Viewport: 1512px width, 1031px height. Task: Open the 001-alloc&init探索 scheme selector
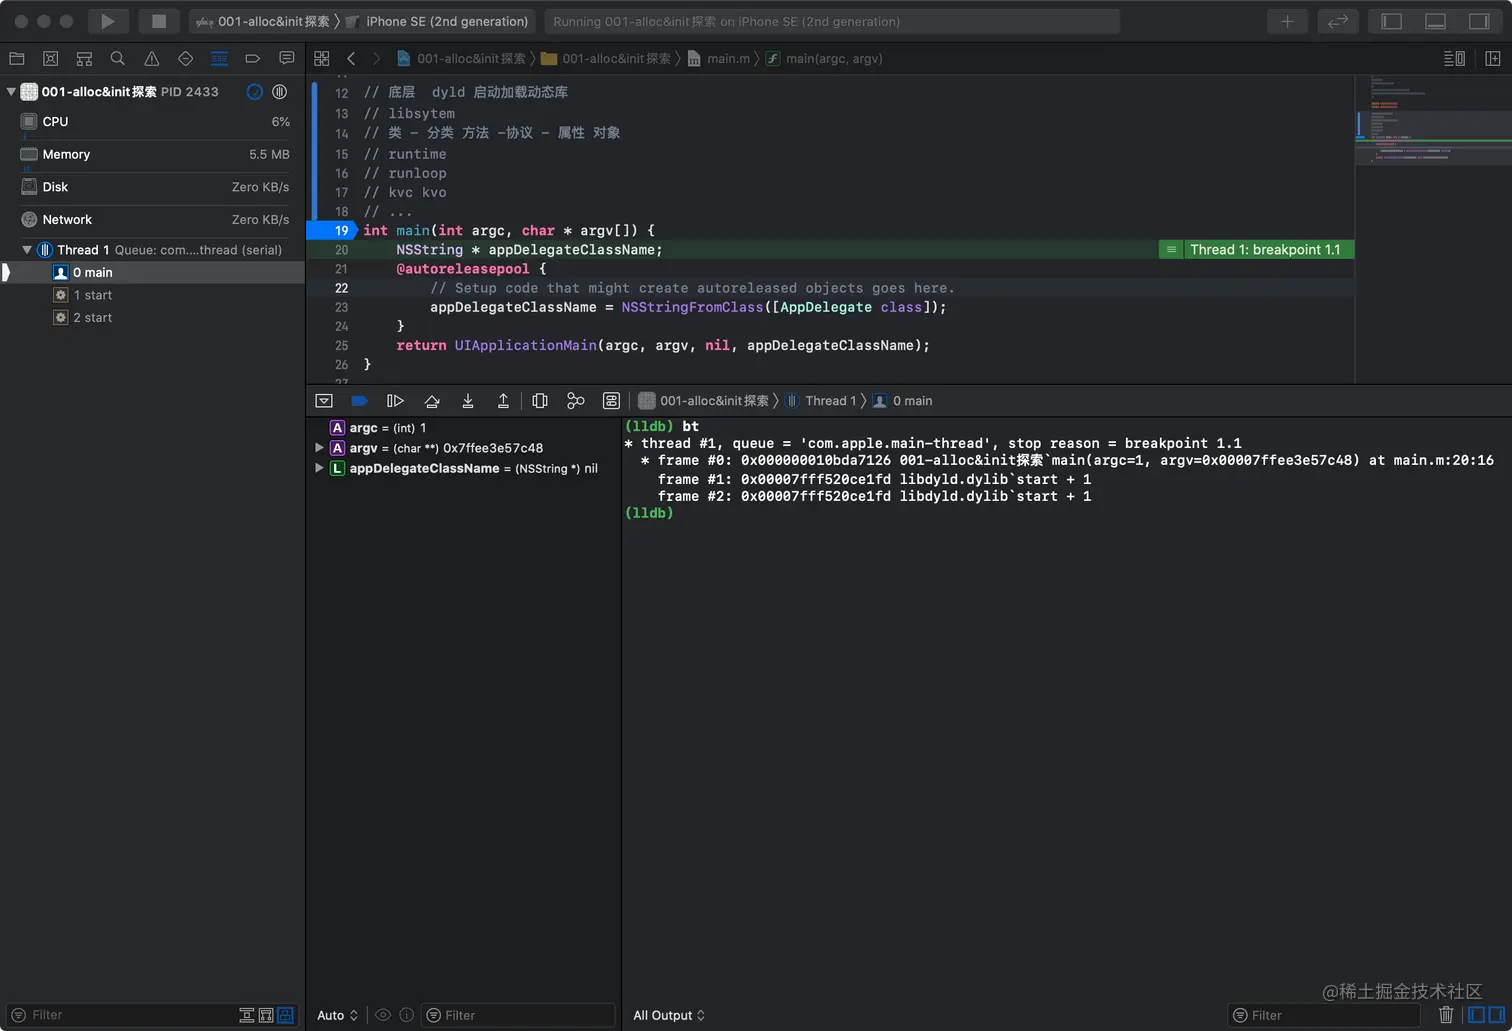pos(263,21)
